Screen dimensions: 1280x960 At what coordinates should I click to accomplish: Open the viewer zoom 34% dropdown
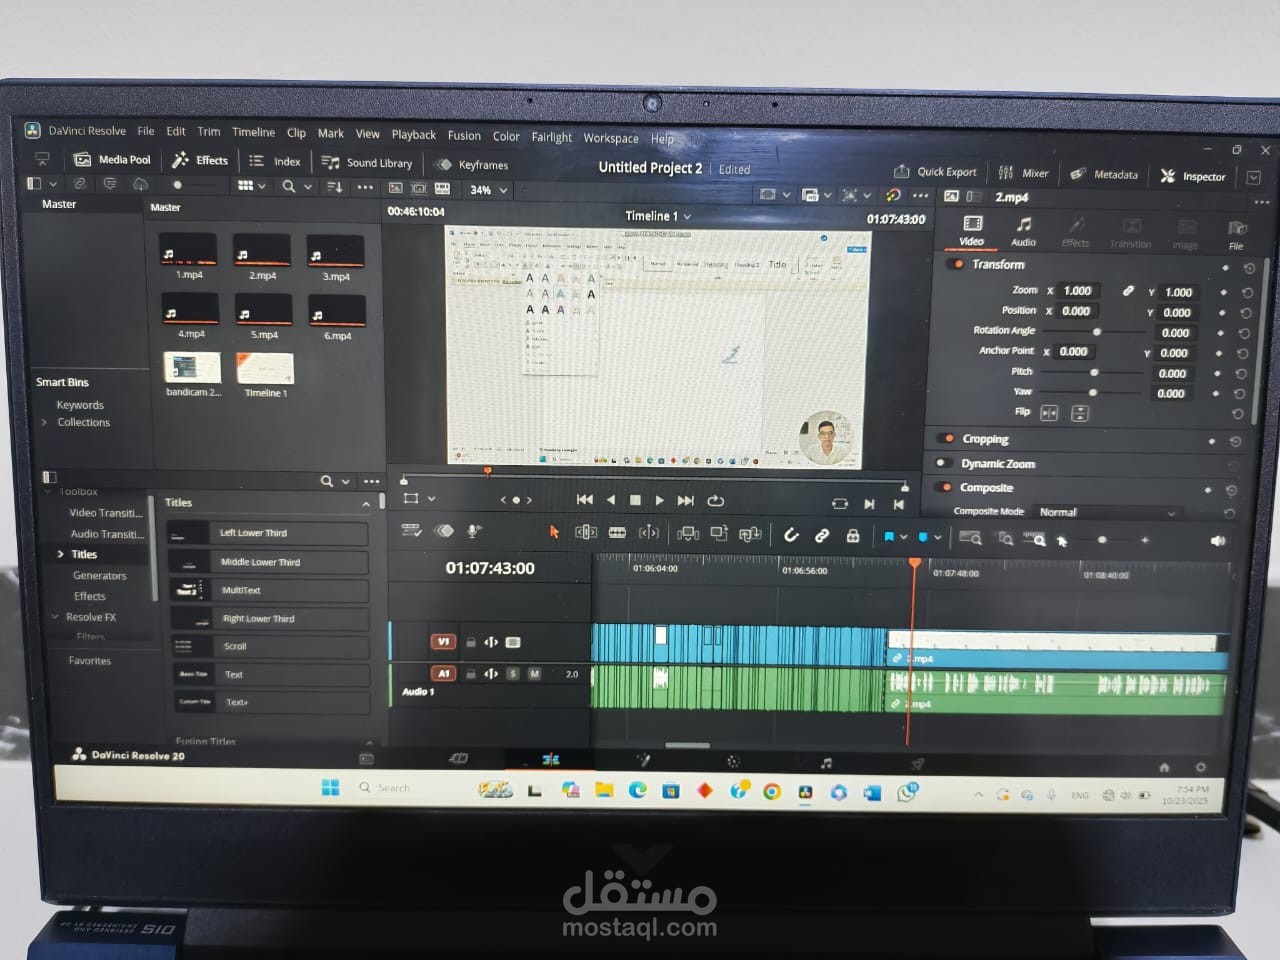[489, 190]
